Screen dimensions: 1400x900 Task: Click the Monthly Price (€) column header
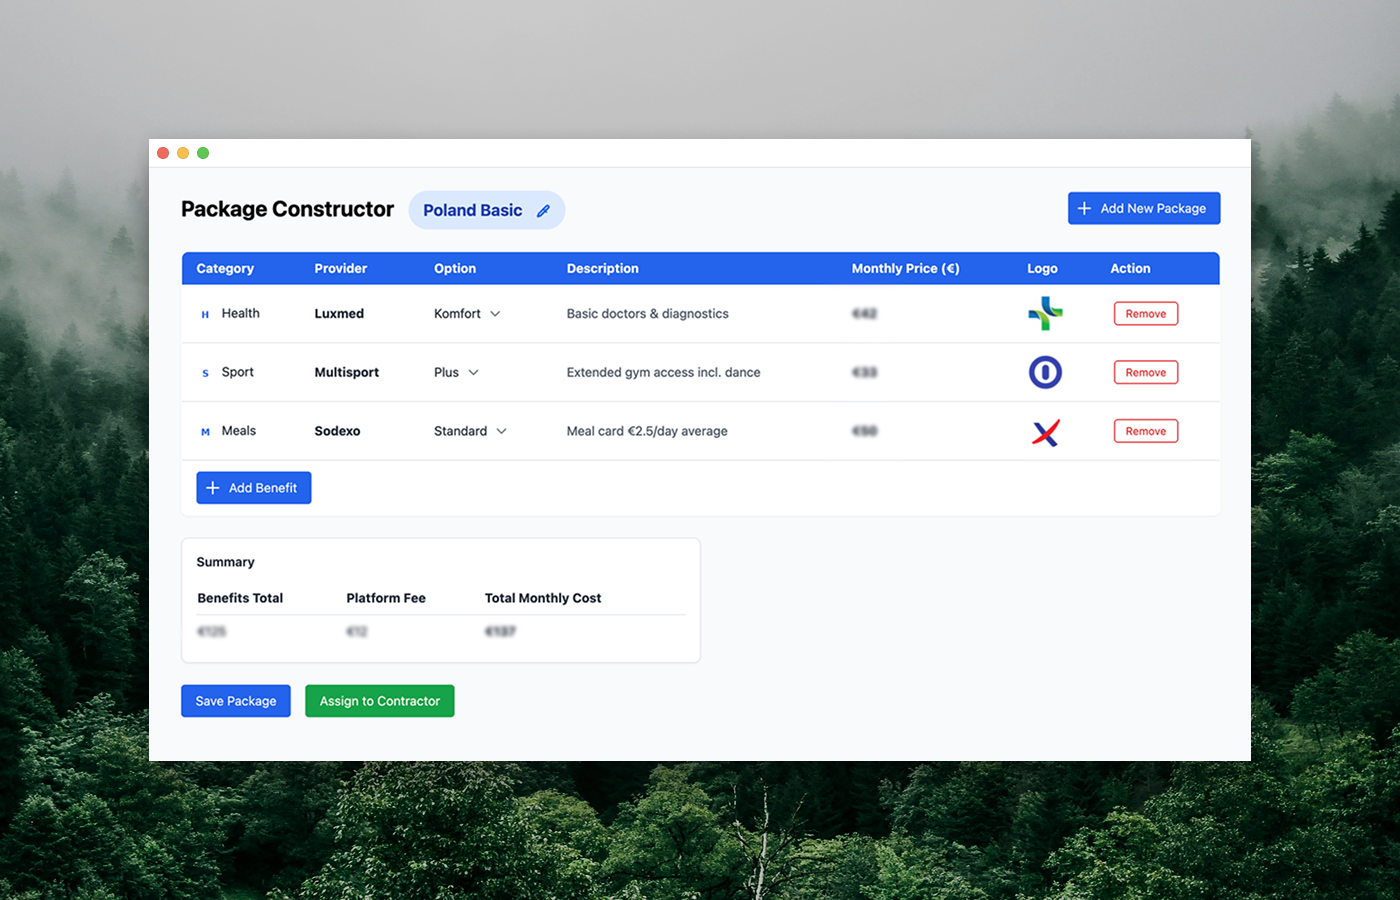click(905, 269)
